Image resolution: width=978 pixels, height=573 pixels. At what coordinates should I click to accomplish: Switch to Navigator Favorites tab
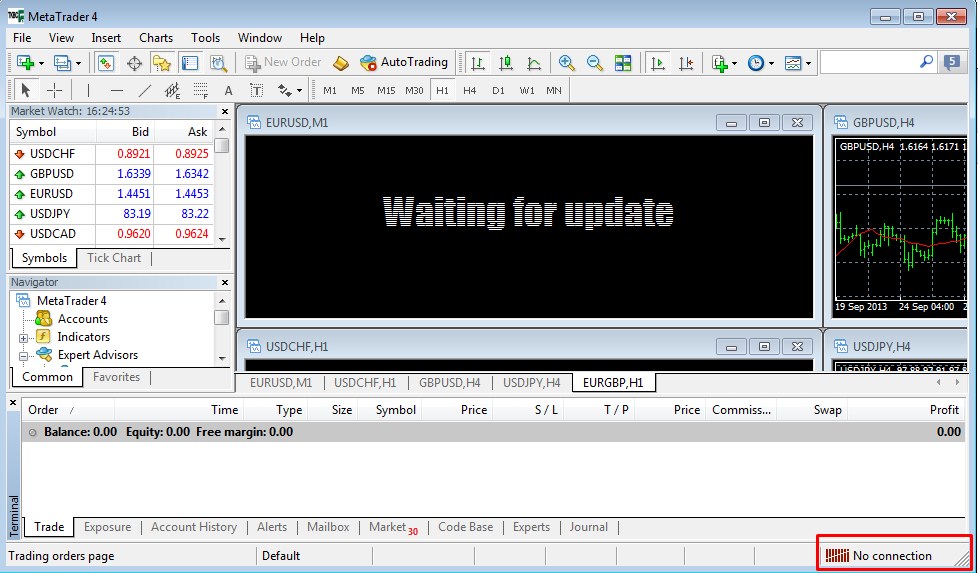coord(116,377)
